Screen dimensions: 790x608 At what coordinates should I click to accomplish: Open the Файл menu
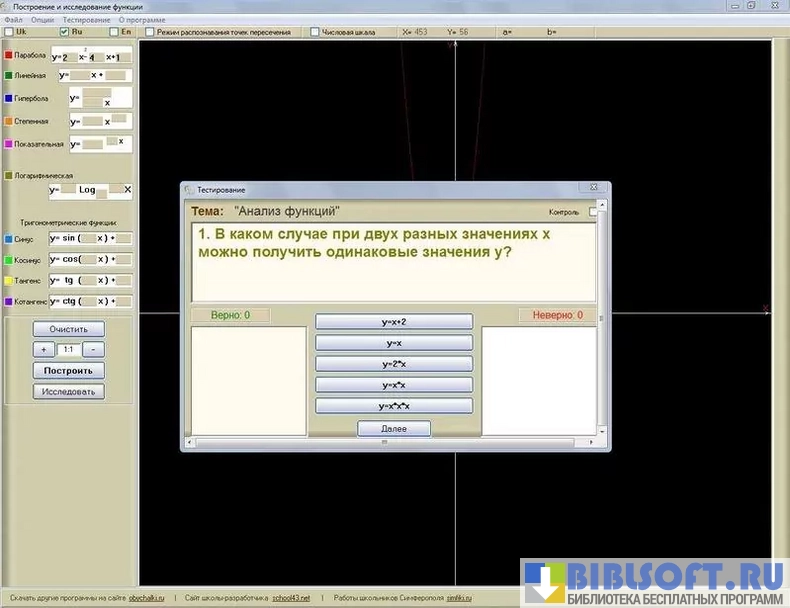point(13,20)
